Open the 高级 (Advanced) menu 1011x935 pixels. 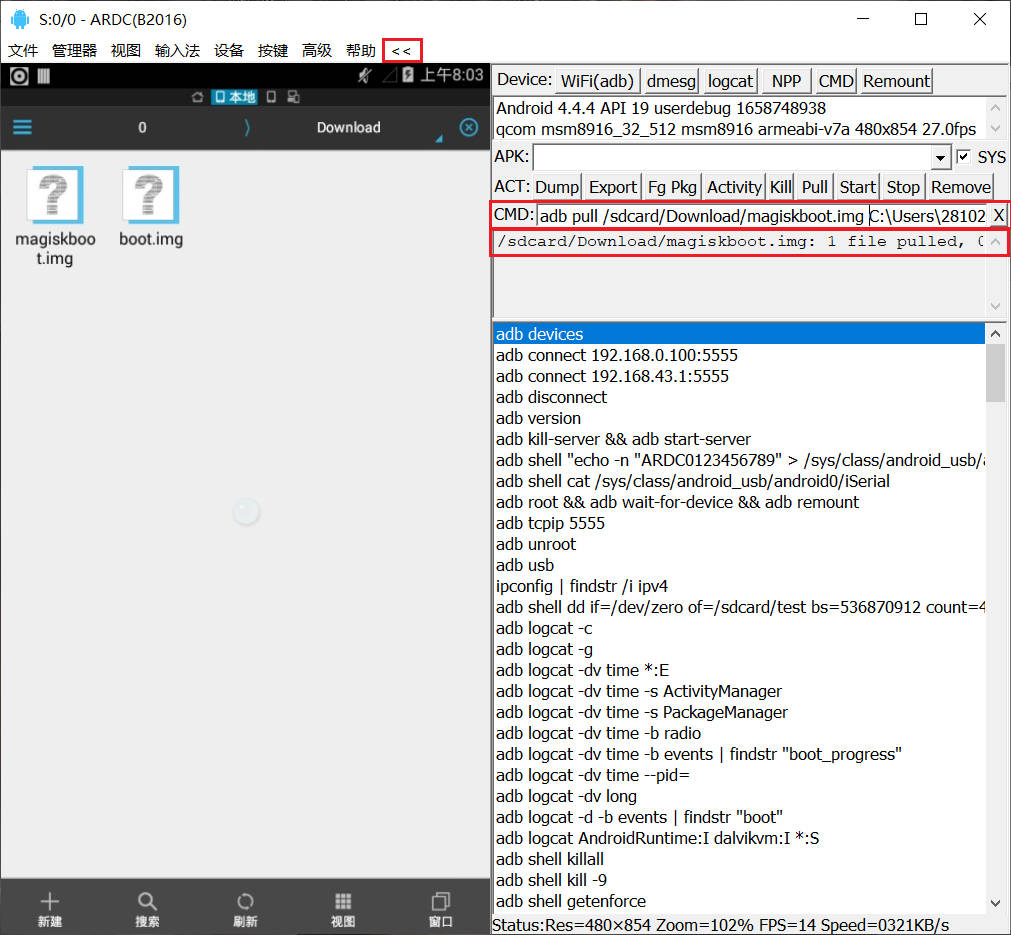317,50
